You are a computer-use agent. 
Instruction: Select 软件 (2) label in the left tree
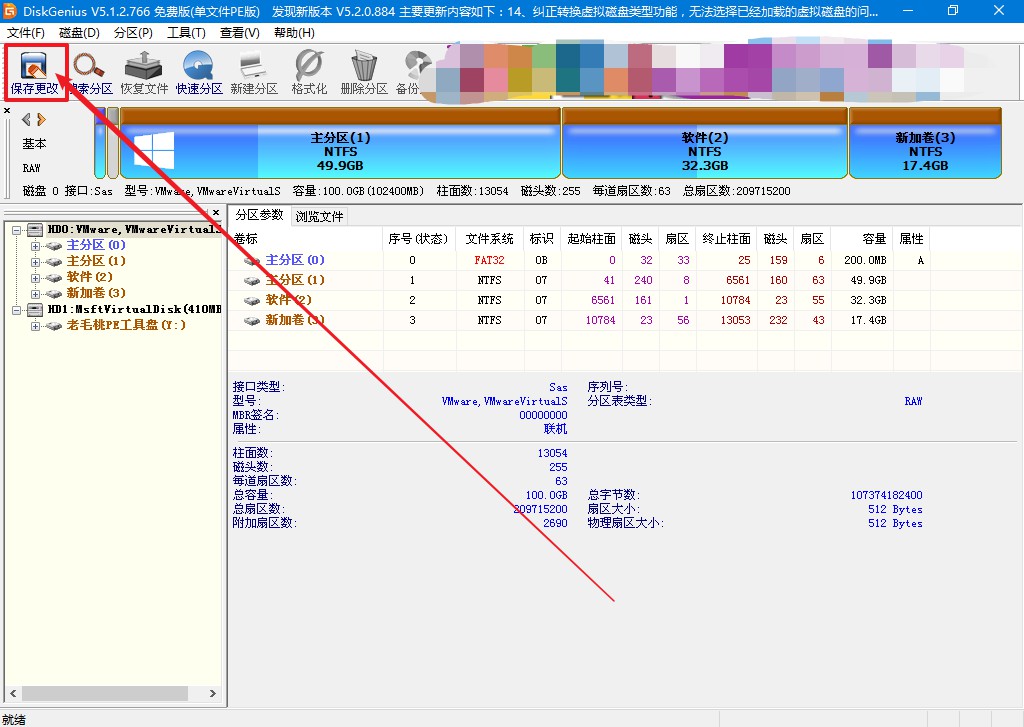coord(89,277)
